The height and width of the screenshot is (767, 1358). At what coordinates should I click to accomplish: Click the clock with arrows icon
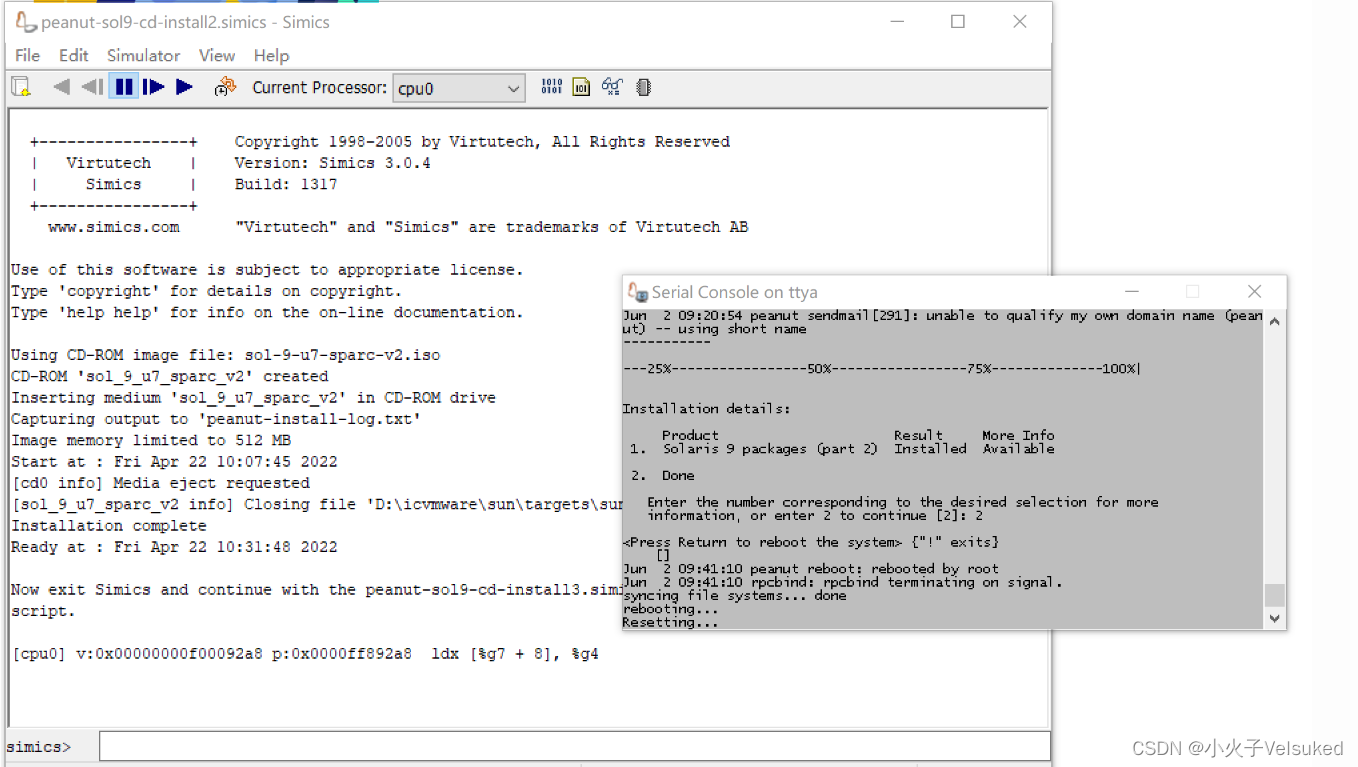coord(225,87)
